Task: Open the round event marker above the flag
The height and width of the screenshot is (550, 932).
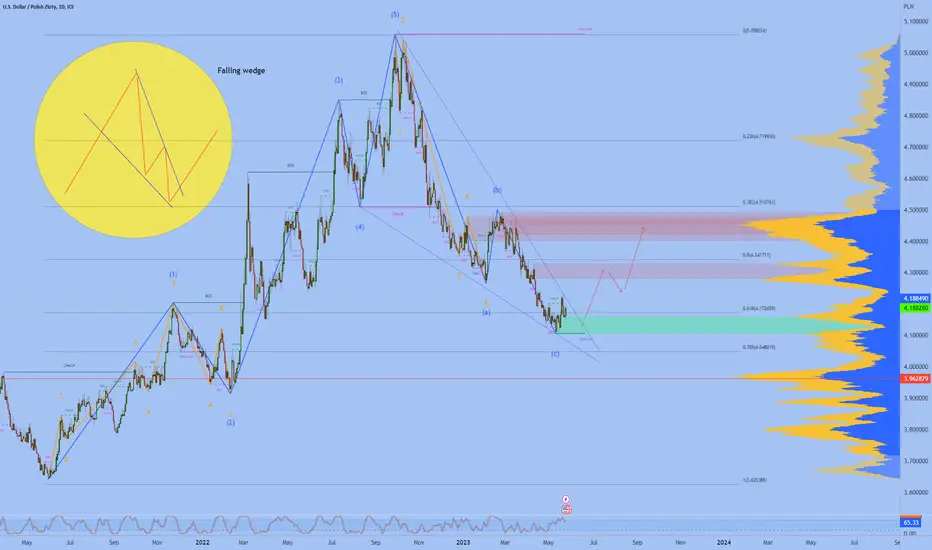Action: click(x=566, y=499)
